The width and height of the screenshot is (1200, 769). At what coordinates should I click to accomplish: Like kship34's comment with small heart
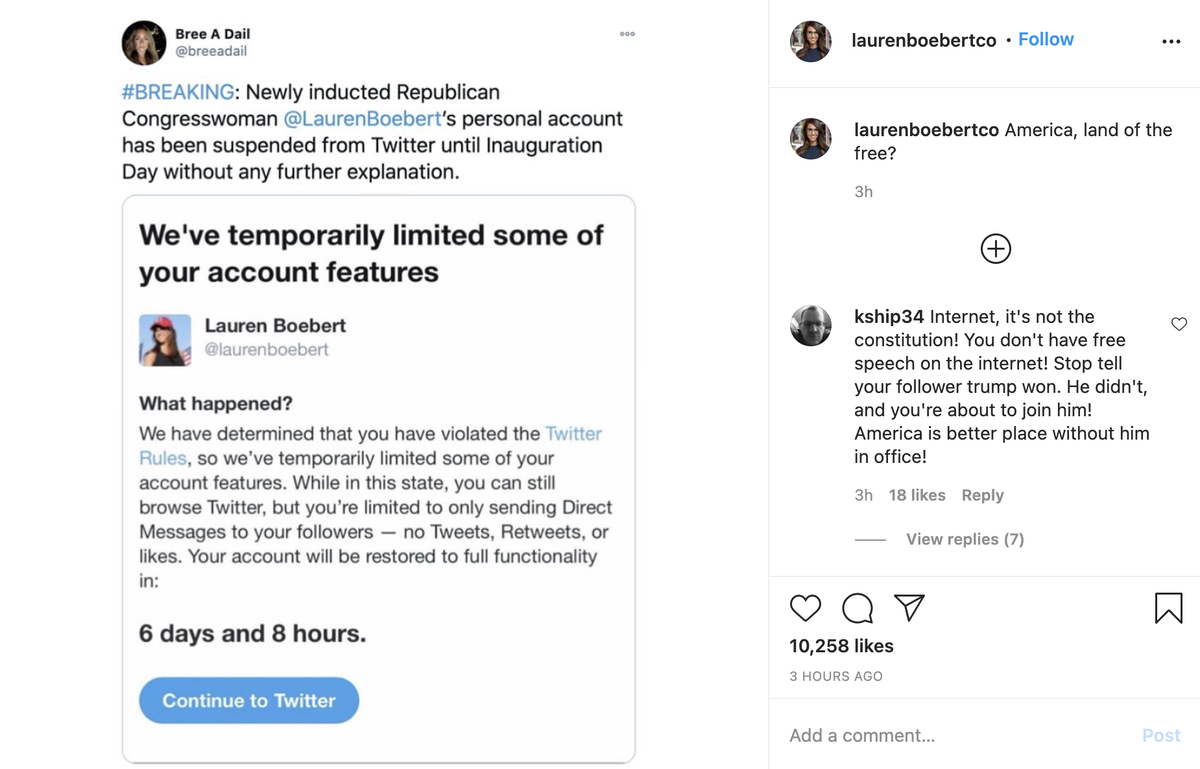1179,324
